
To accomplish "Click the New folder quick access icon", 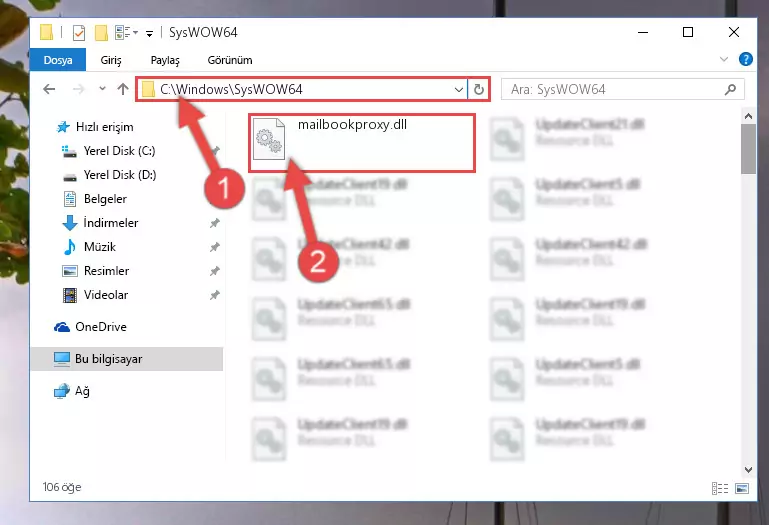I will (x=101, y=32).
